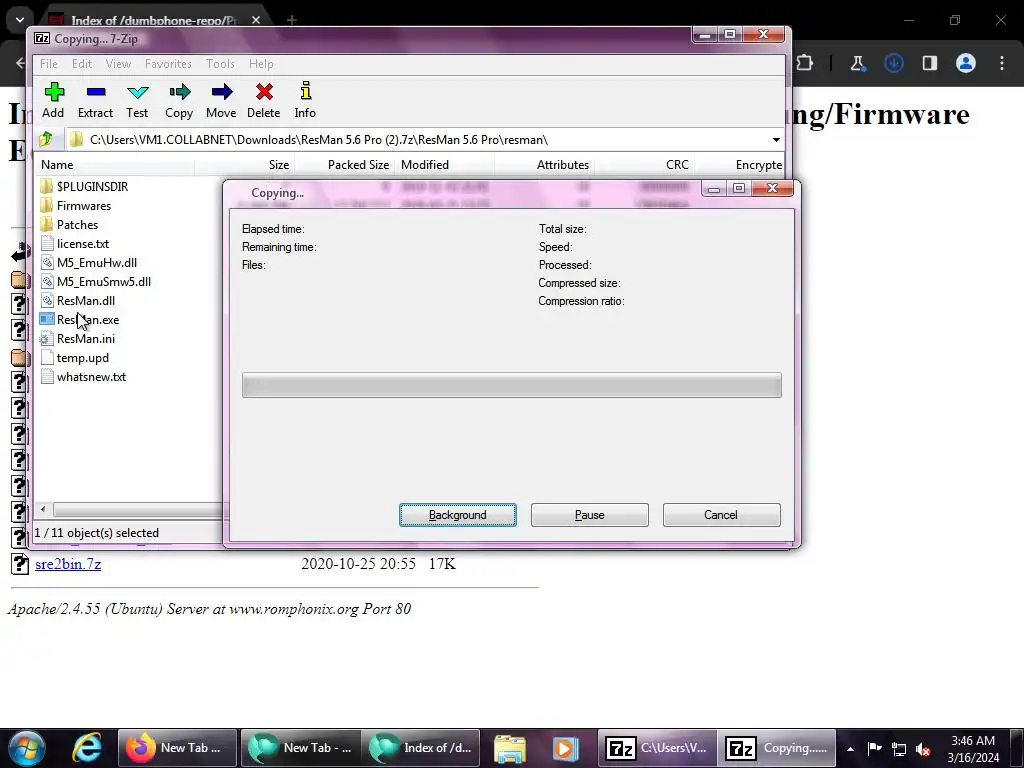Open the sre2bin.7z link

tap(68, 564)
